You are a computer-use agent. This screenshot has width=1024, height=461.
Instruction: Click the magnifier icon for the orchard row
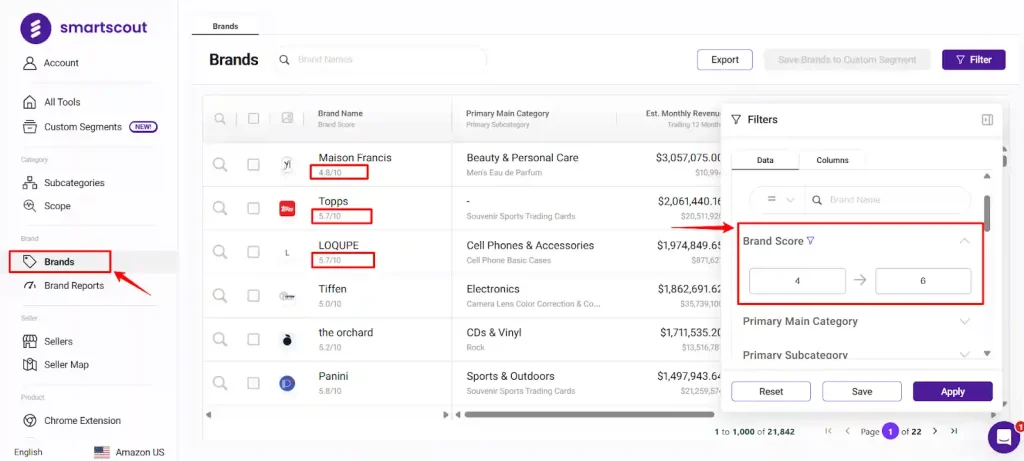click(x=220, y=340)
